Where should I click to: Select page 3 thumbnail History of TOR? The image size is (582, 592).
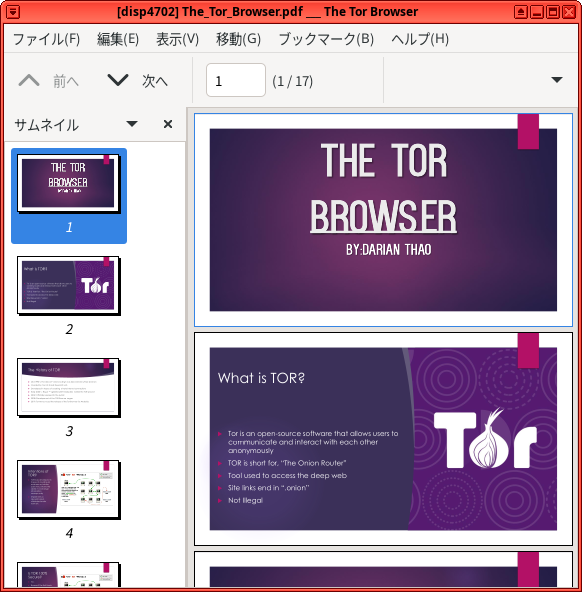(x=69, y=387)
